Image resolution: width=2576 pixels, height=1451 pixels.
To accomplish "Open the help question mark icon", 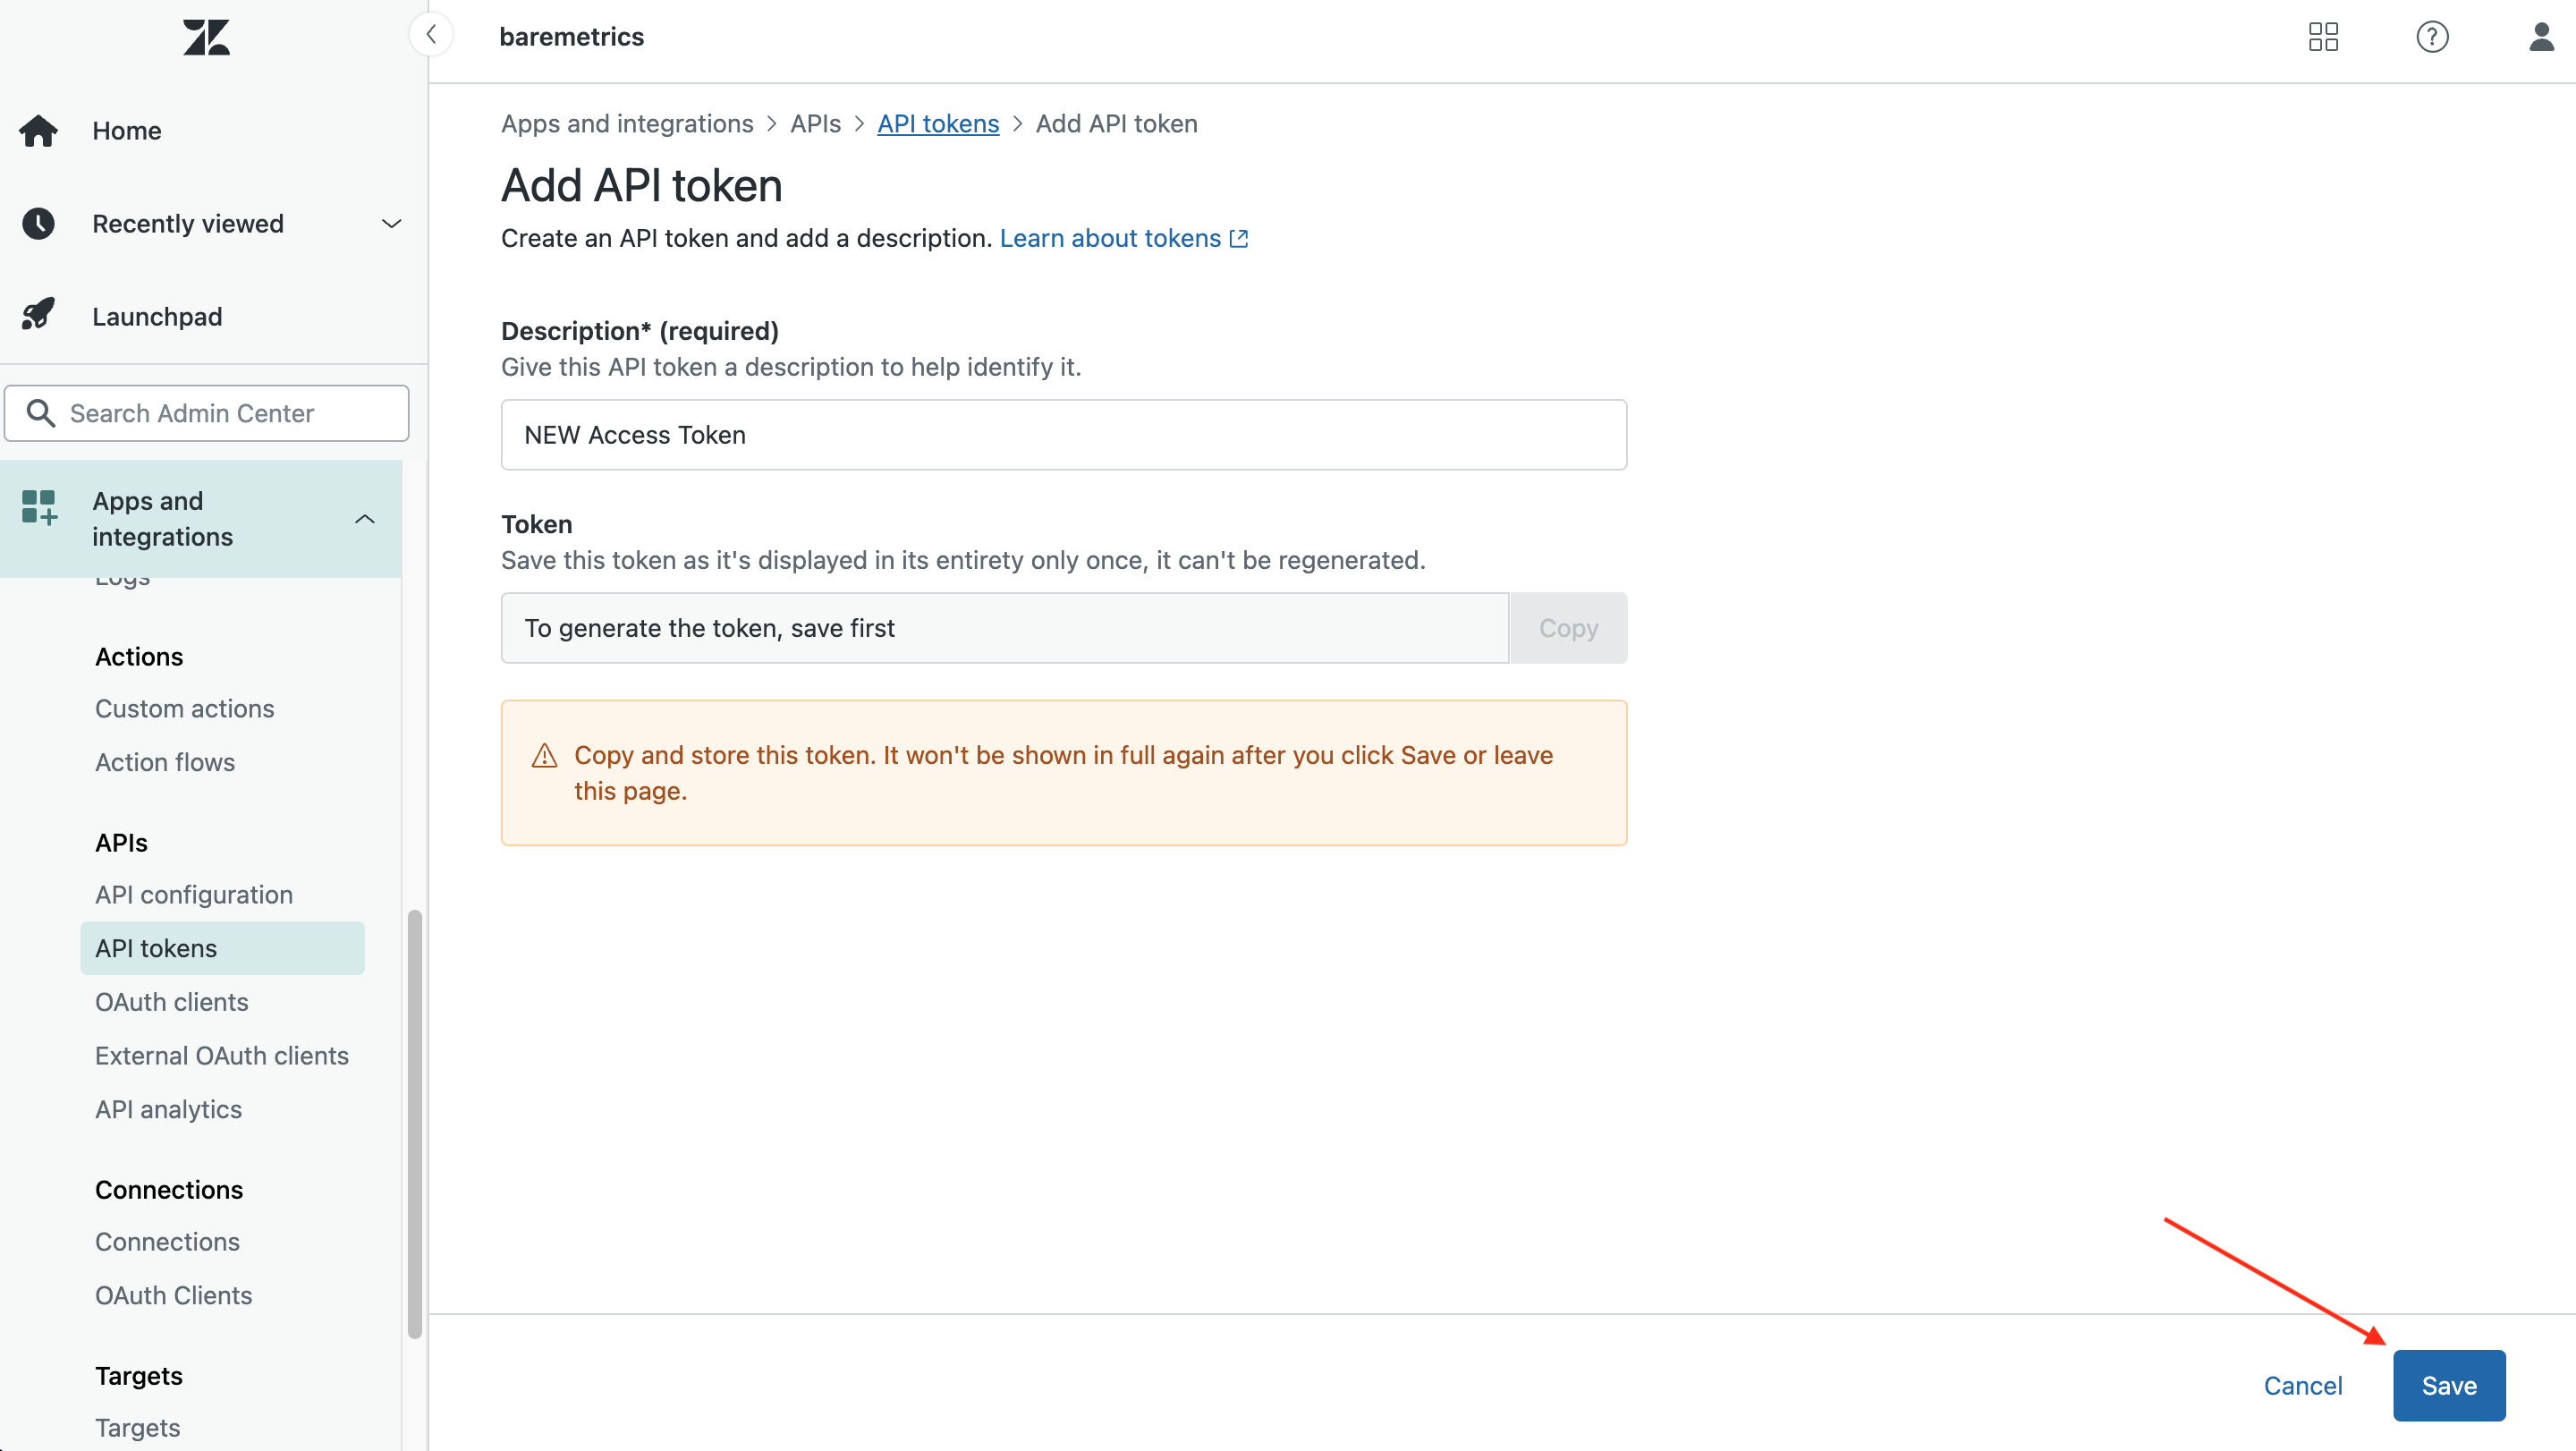I will (x=2432, y=37).
